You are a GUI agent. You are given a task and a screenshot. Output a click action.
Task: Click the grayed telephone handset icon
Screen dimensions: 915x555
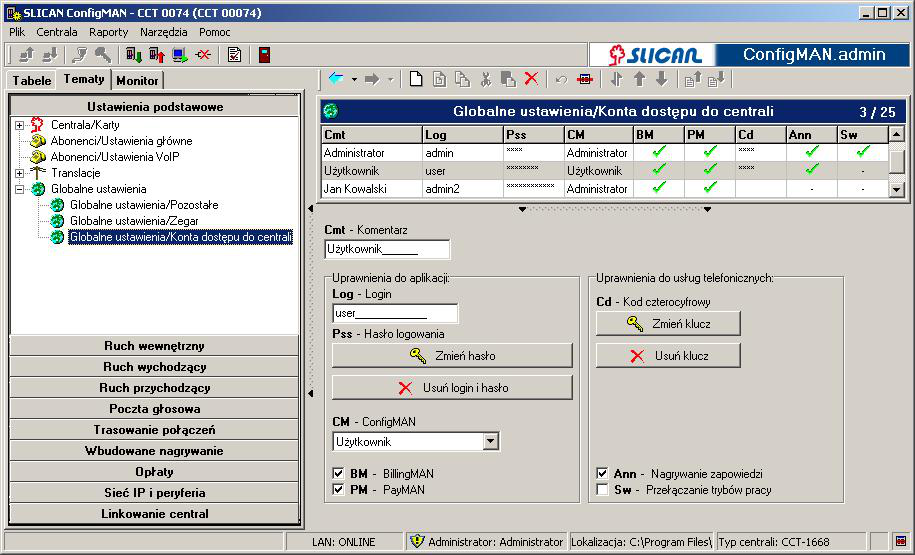pos(80,55)
